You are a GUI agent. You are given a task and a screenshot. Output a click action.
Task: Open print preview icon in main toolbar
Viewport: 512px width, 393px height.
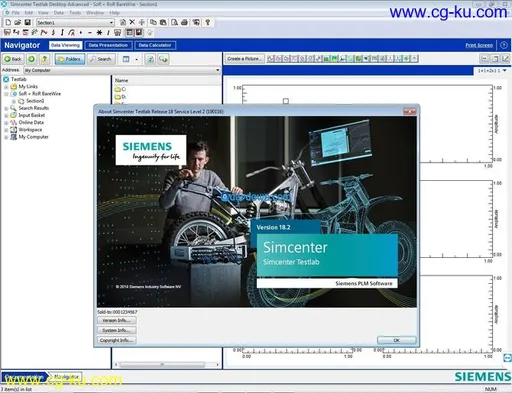point(174,22)
